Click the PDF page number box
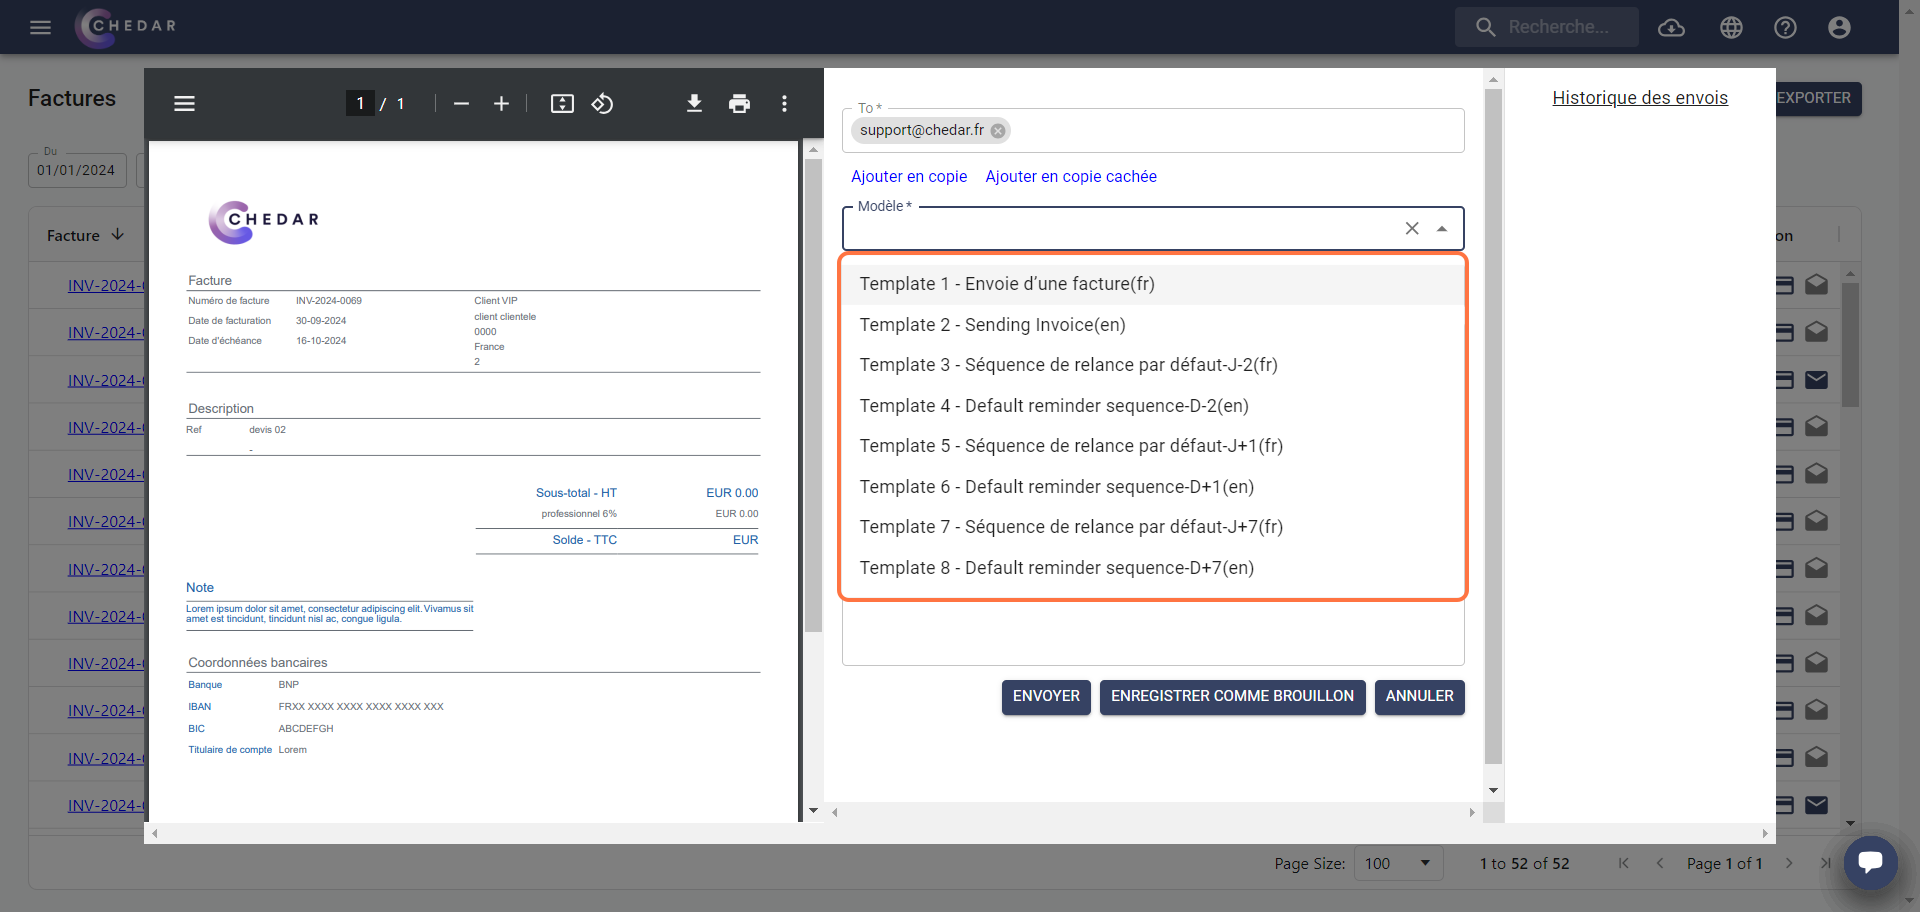1920x912 pixels. click(360, 104)
